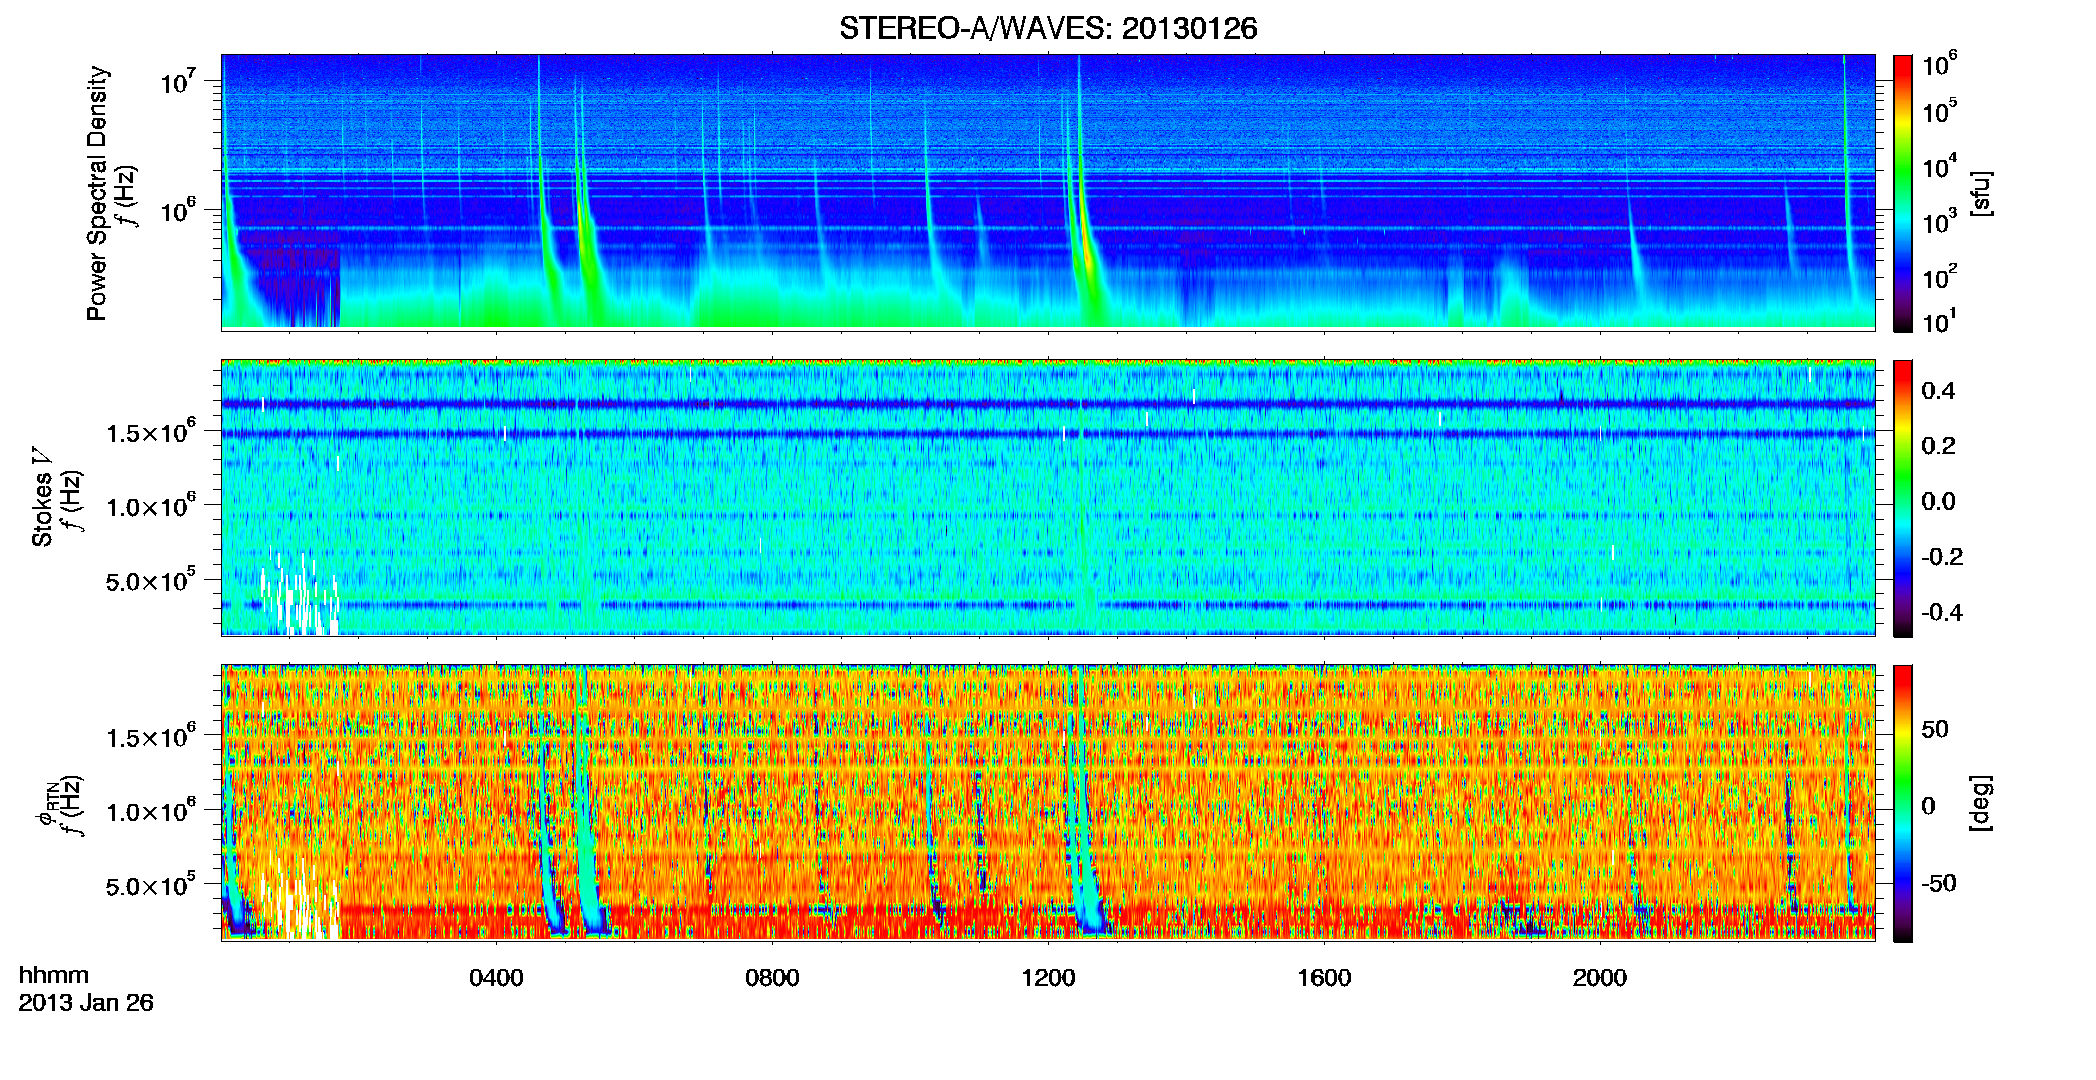Click the title STEREO-A/WAVES: 20130126
Viewport: 2096px width, 1080px height.
1048,29
